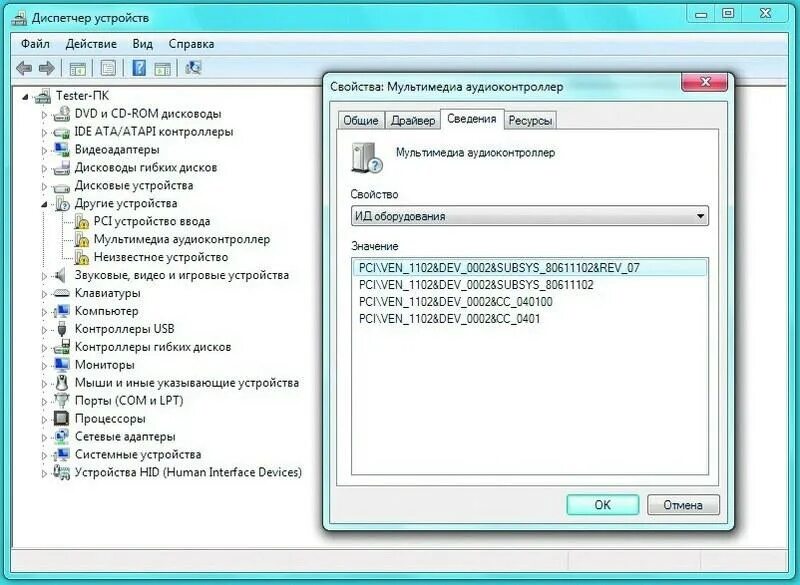Image resolution: width=800 pixels, height=585 pixels.
Task: Click warning icon beside PCI устройство ввода
Action: [x=82, y=222]
